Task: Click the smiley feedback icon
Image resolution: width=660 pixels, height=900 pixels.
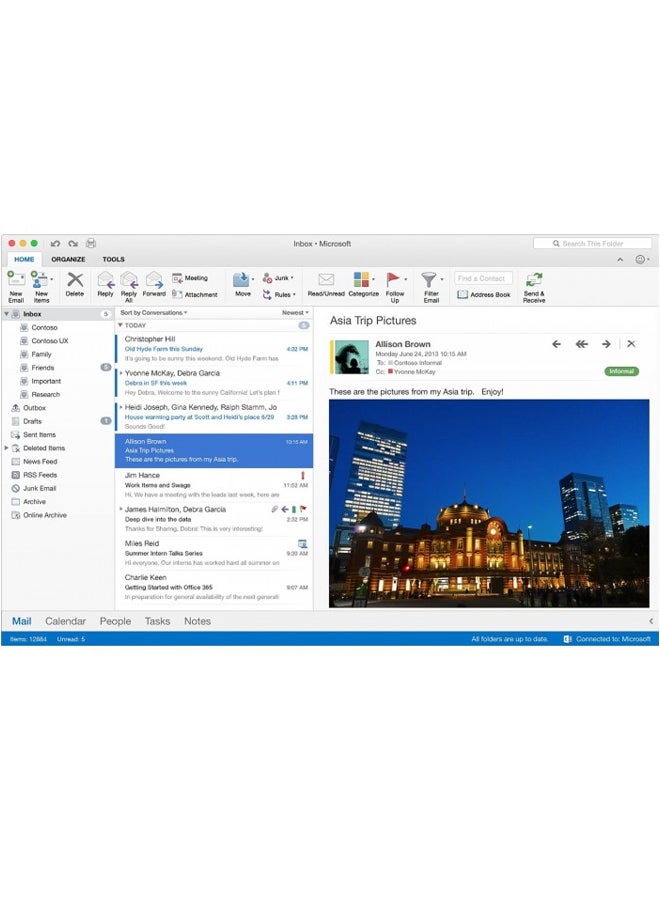Action: 640,259
